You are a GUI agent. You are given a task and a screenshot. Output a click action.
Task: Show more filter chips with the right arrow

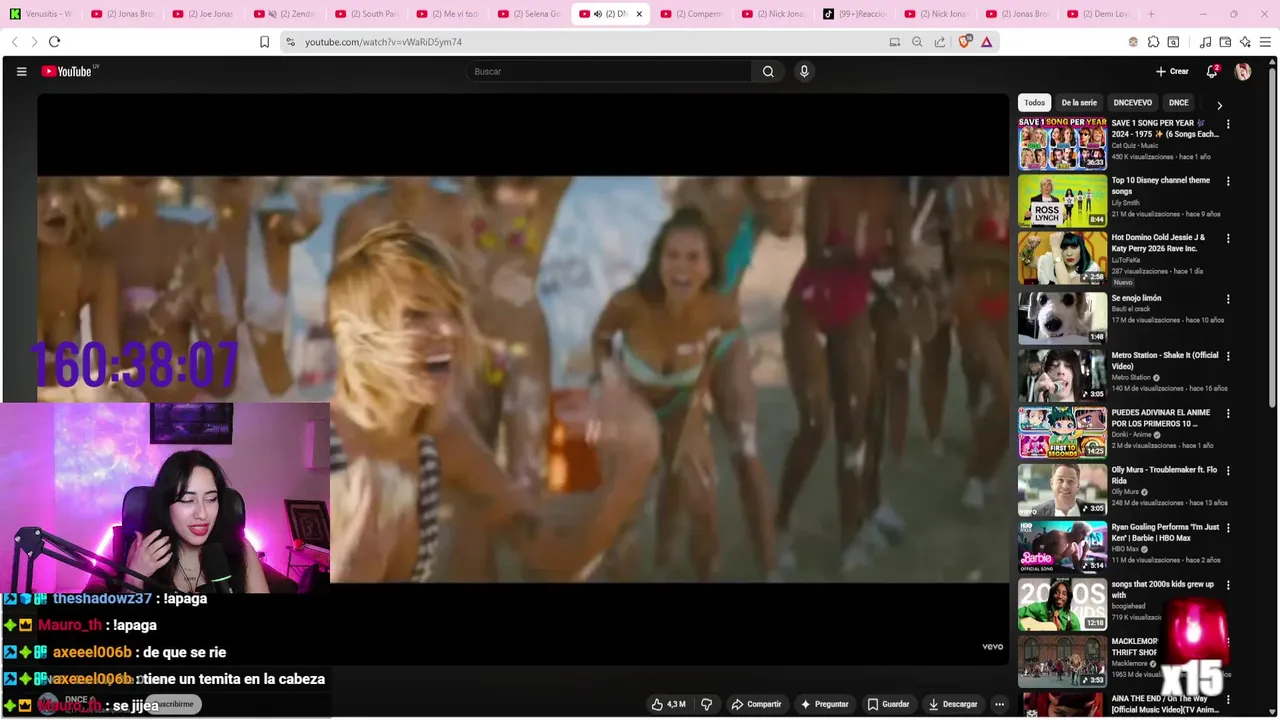coord(1219,105)
